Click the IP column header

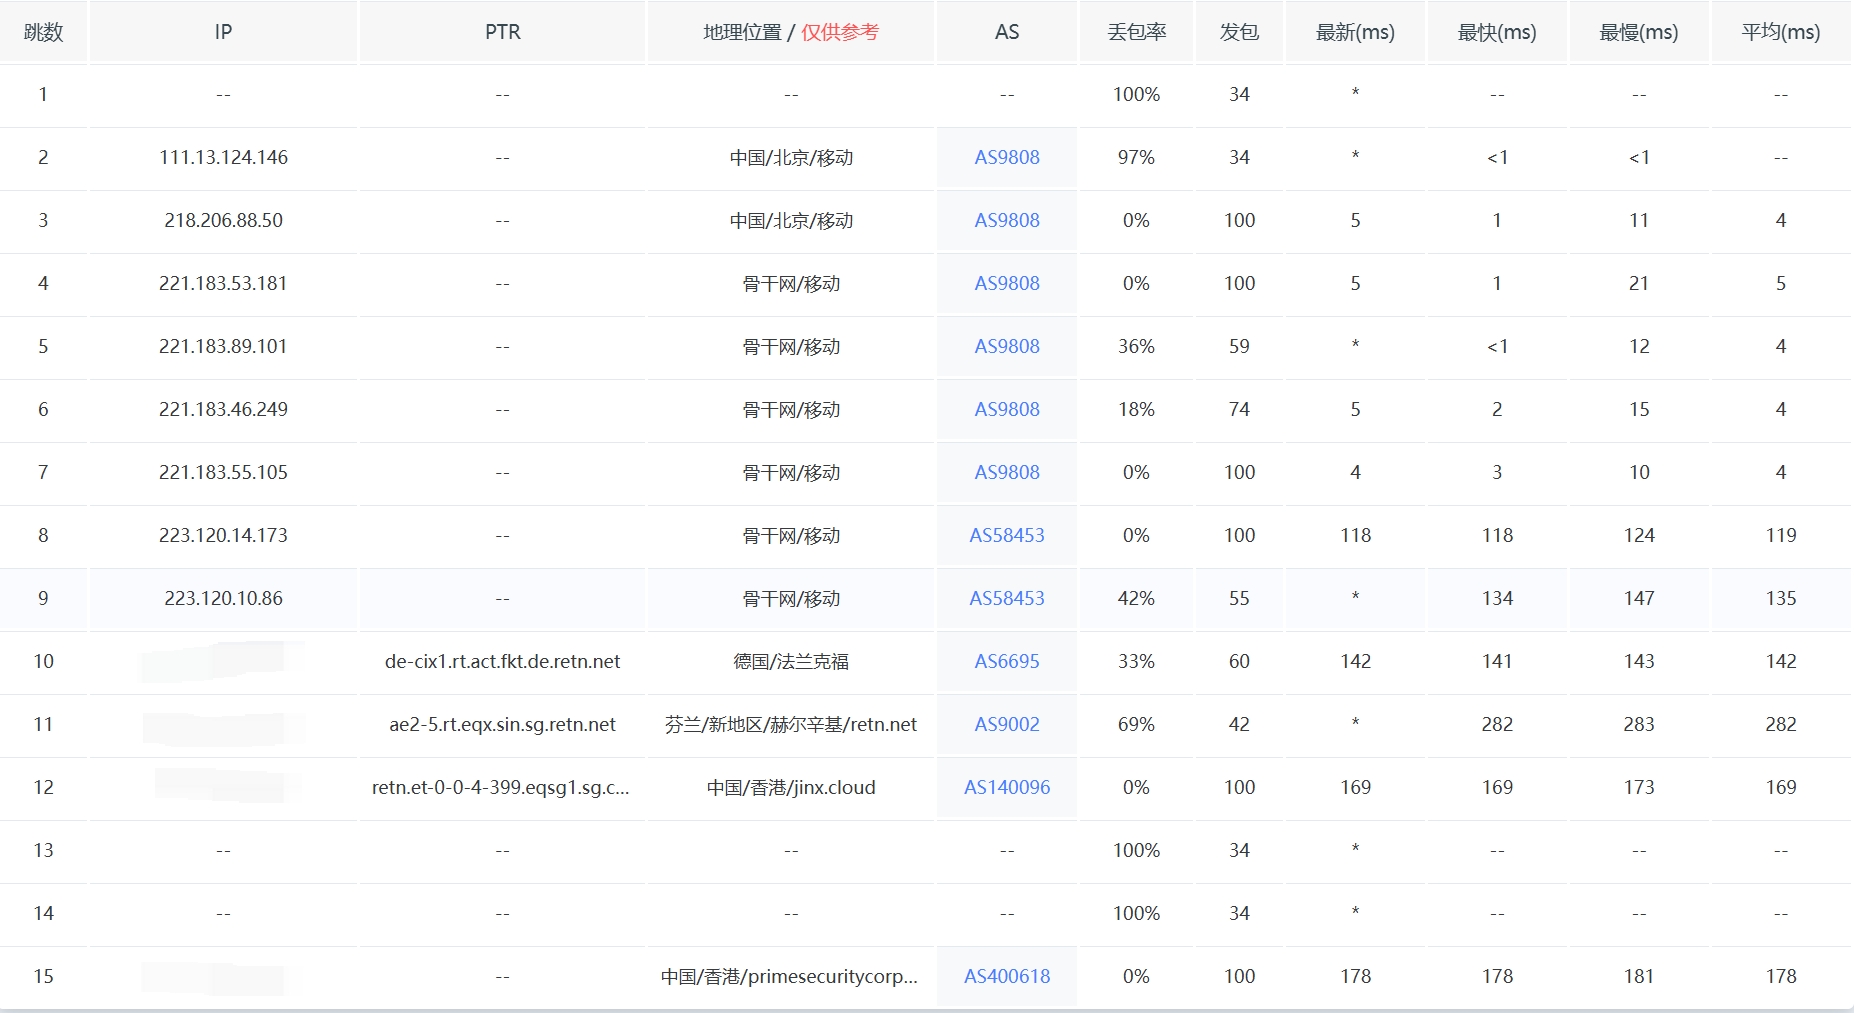(x=223, y=32)
